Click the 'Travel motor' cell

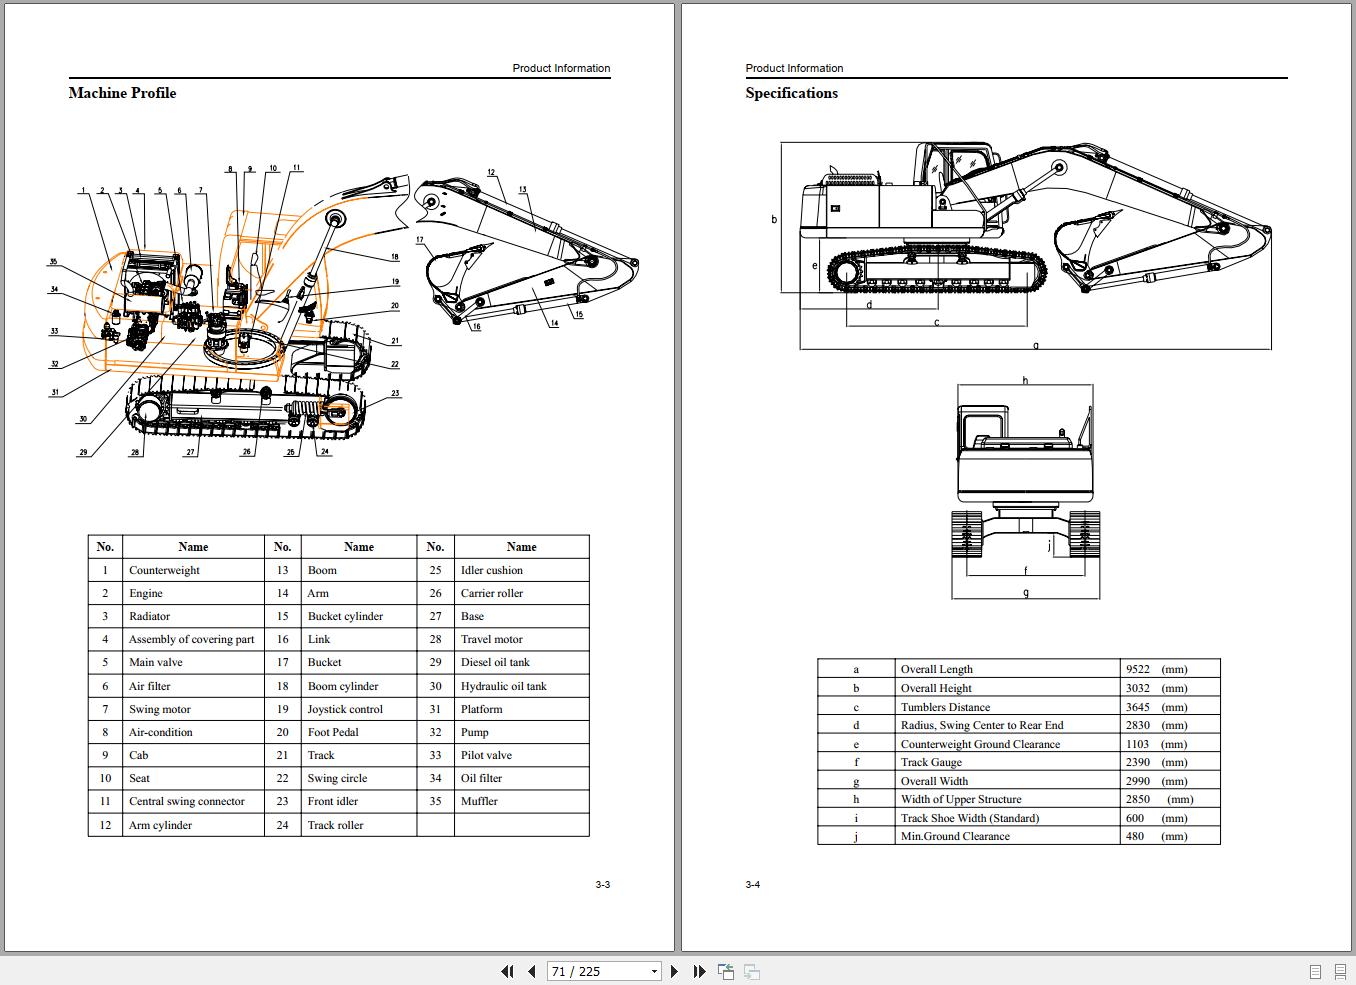point(521,639)
